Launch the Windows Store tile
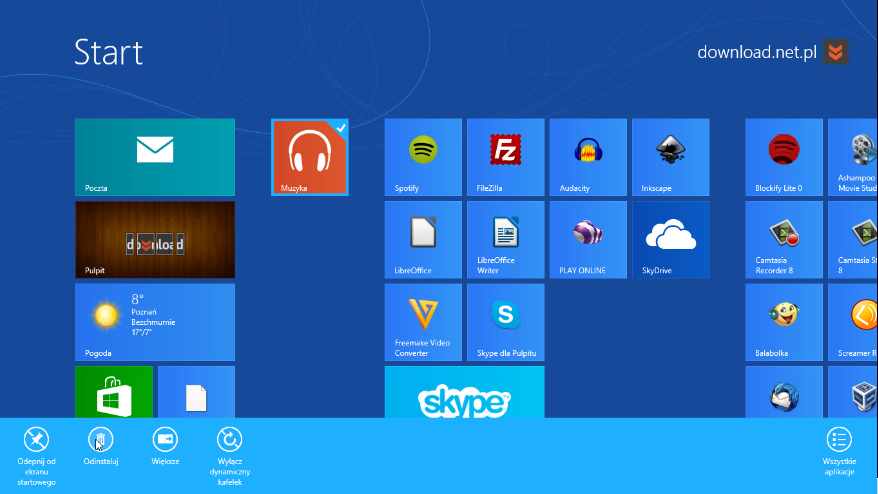This screenshot has height=494, width=878. tap(114, 392)
